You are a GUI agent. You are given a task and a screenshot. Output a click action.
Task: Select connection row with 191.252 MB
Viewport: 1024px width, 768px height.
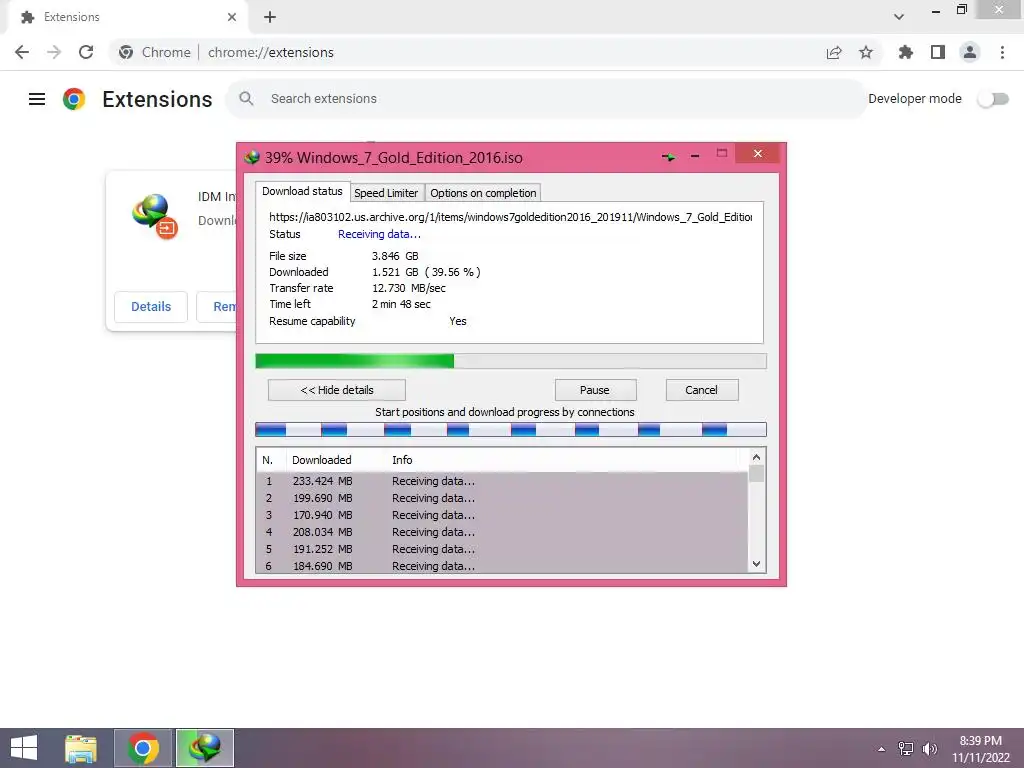(x=503, y=549)
